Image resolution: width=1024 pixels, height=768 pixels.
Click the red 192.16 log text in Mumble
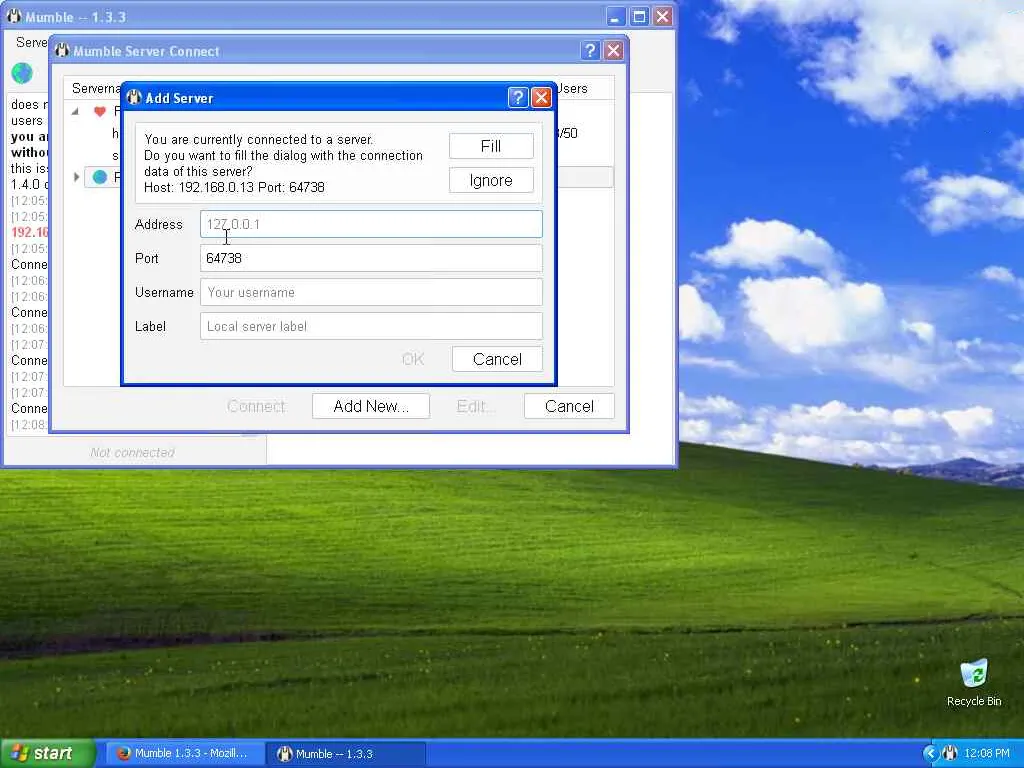29,232
